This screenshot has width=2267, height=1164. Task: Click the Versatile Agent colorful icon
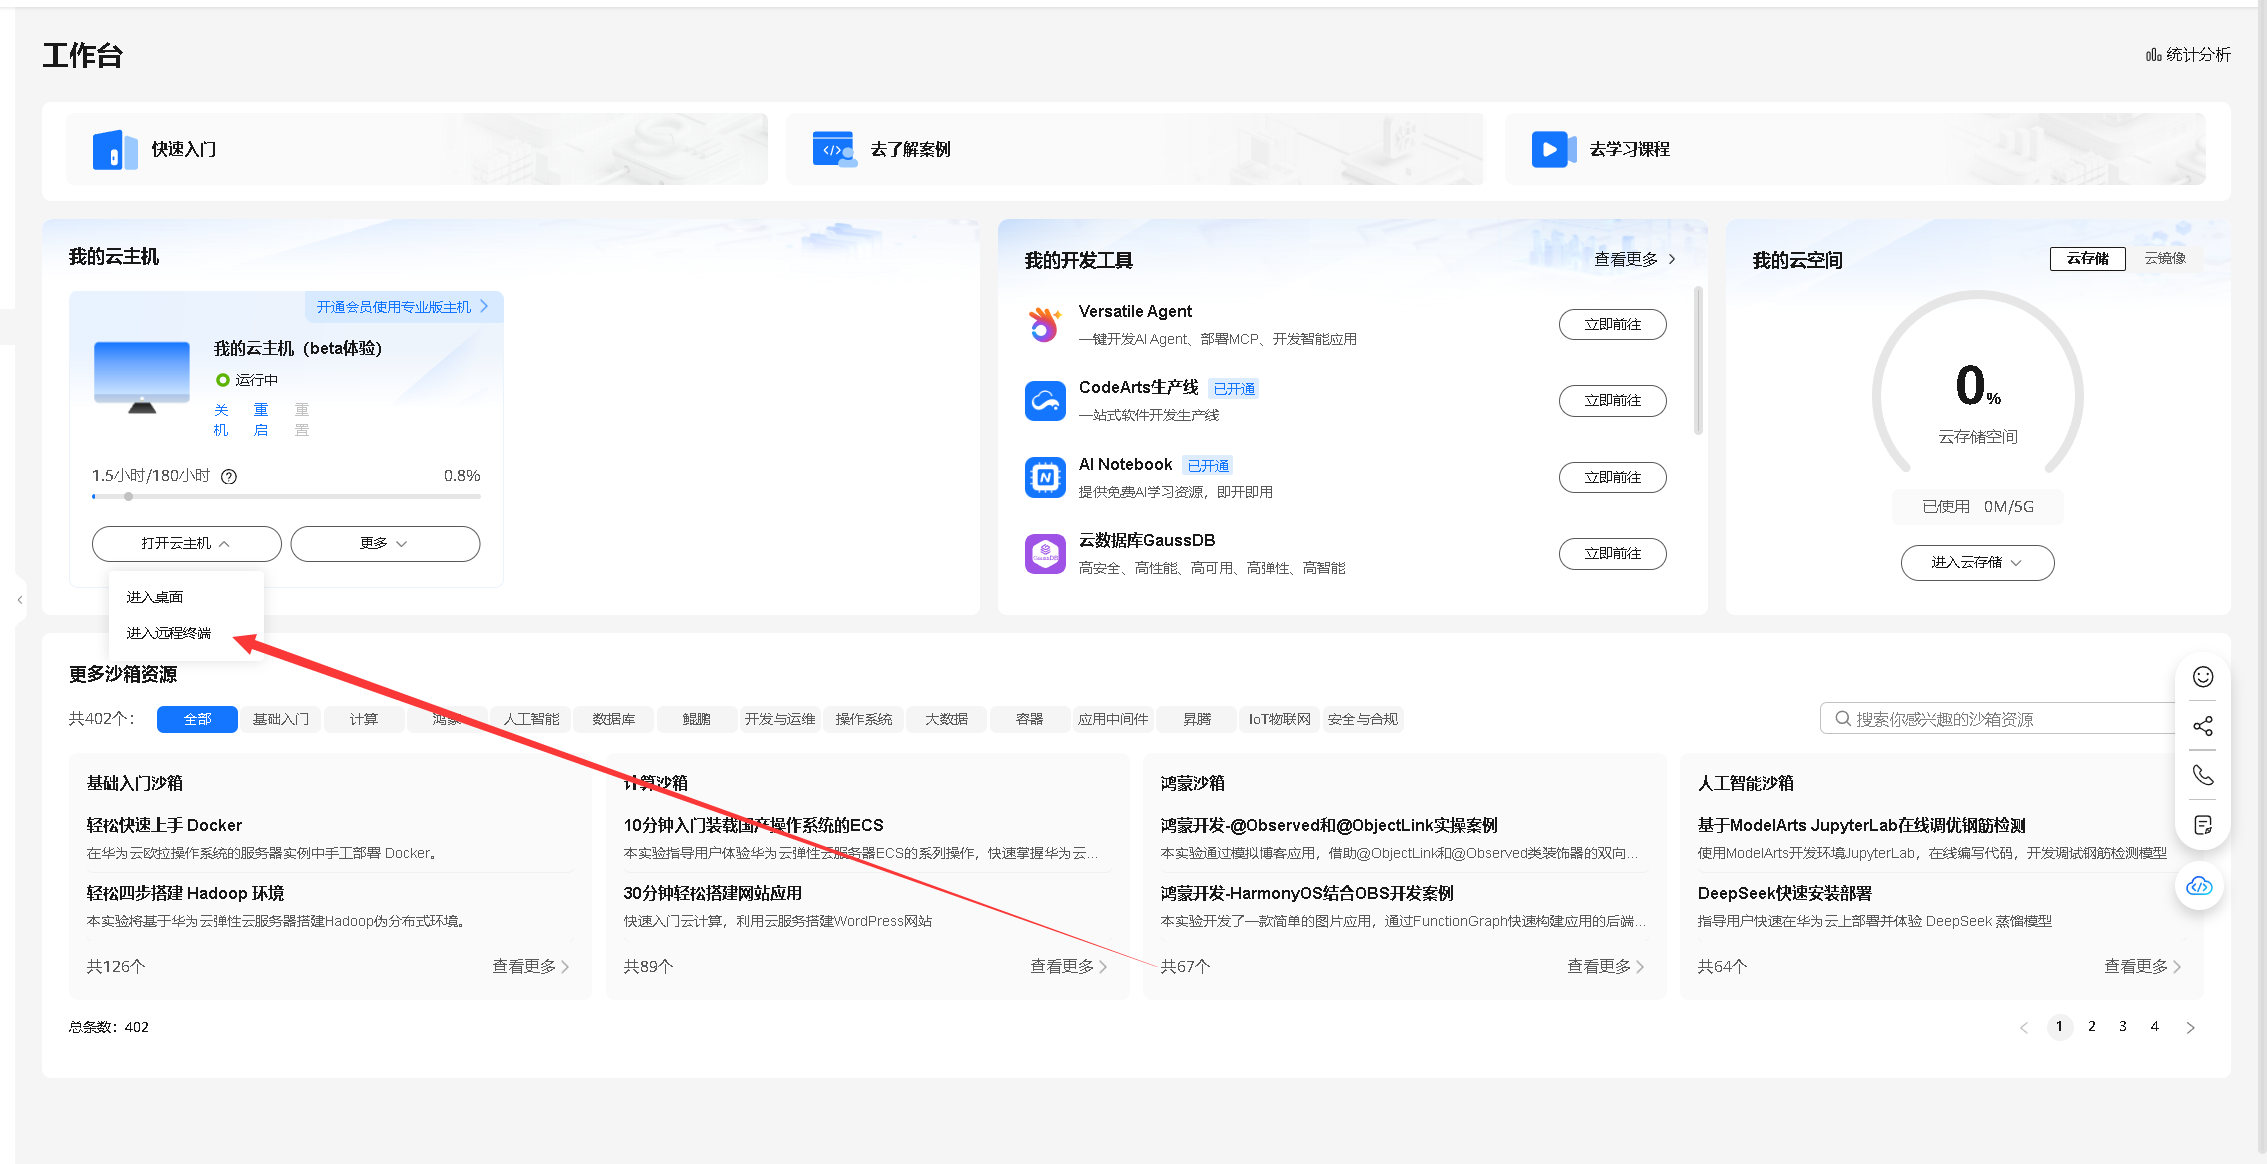point(1045,324)
